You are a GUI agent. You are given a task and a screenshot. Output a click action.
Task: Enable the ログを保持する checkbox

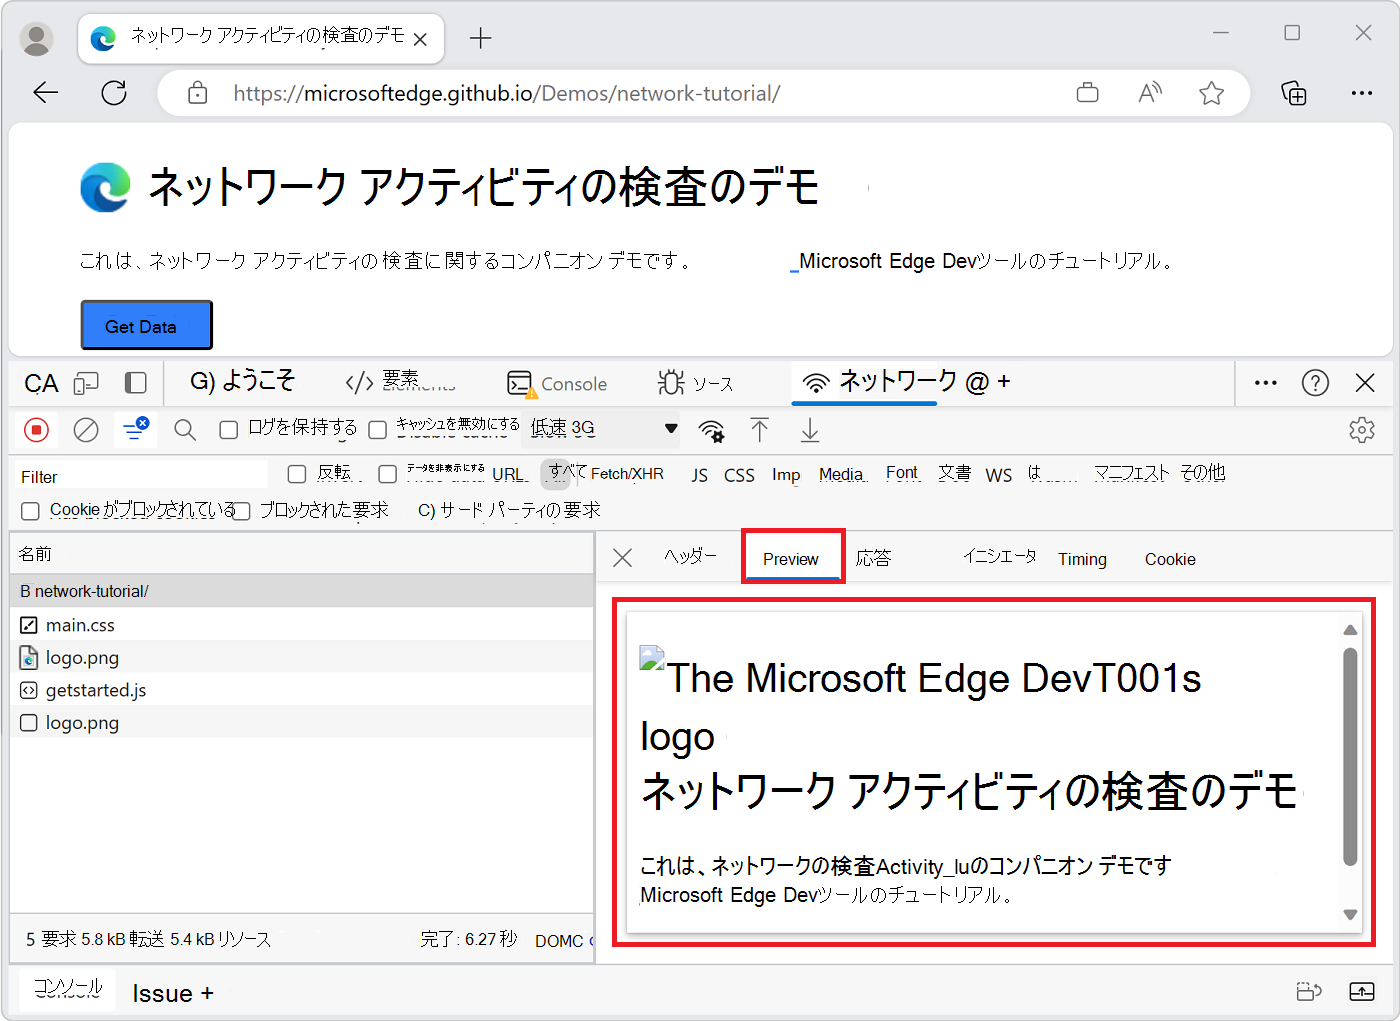pyautogui.click(x=229, y=430)
